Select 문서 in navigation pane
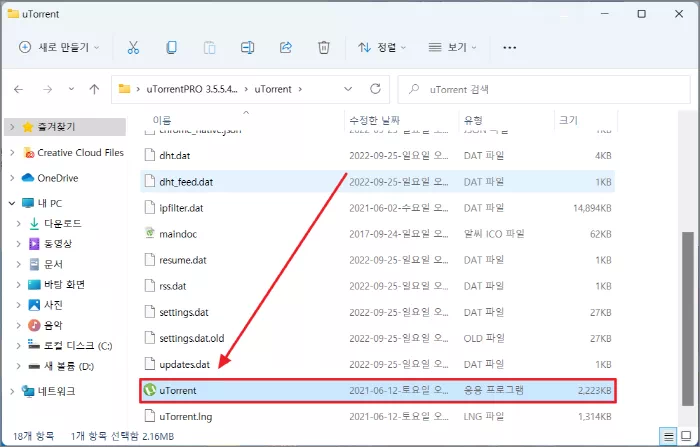The height and width of the screenshot is (447, 700). (53, 264)
